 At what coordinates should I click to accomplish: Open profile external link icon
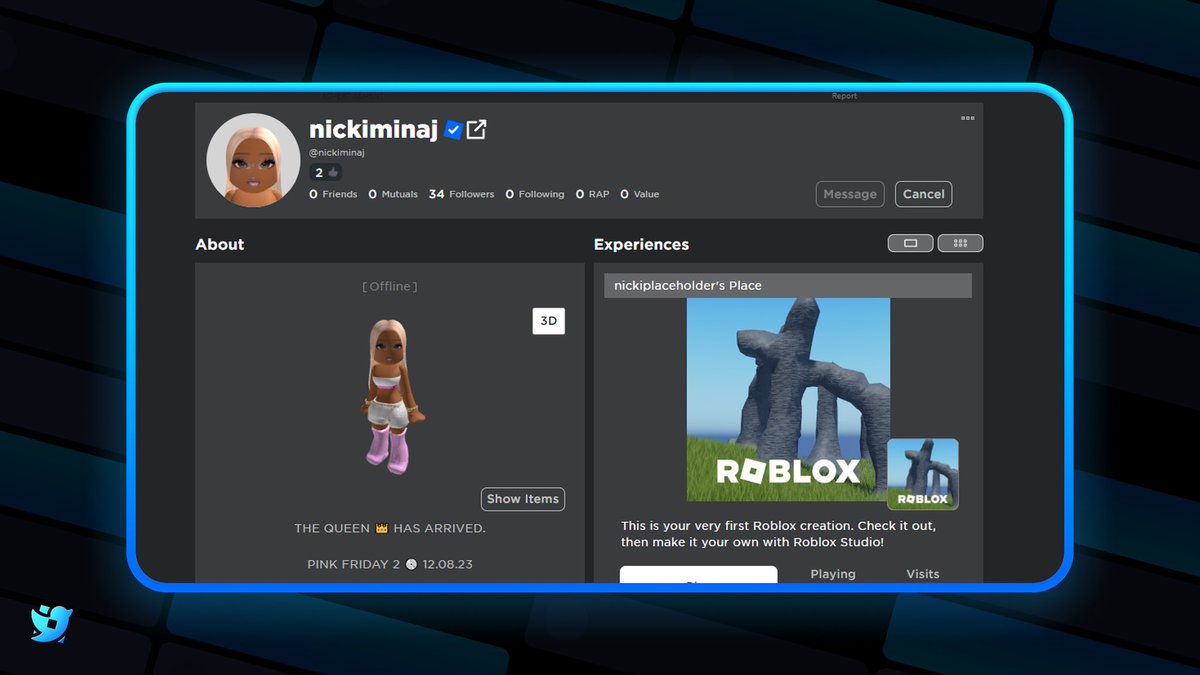[476, 130]
